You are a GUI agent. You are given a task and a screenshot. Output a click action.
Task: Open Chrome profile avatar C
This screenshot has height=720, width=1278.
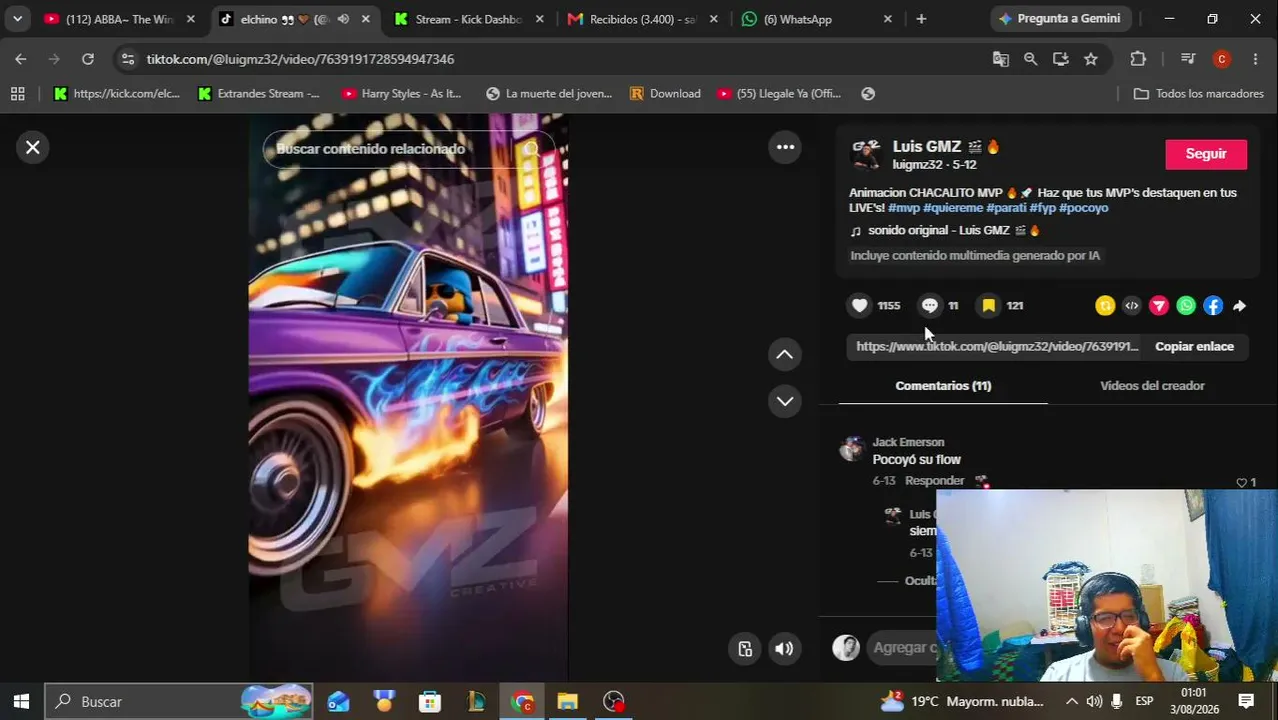click(x=1221, y=60)
